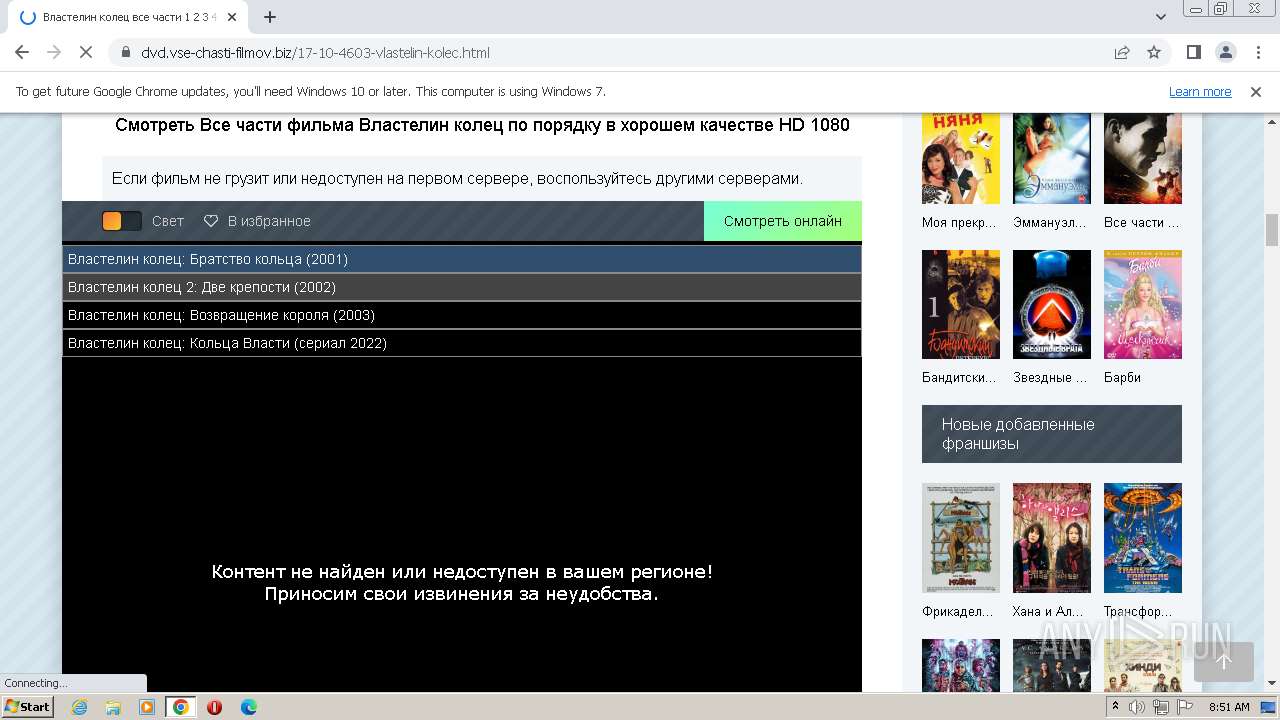Open Action Center flag tray icon
This screenshot has height=720, width=1280.
1183,707
